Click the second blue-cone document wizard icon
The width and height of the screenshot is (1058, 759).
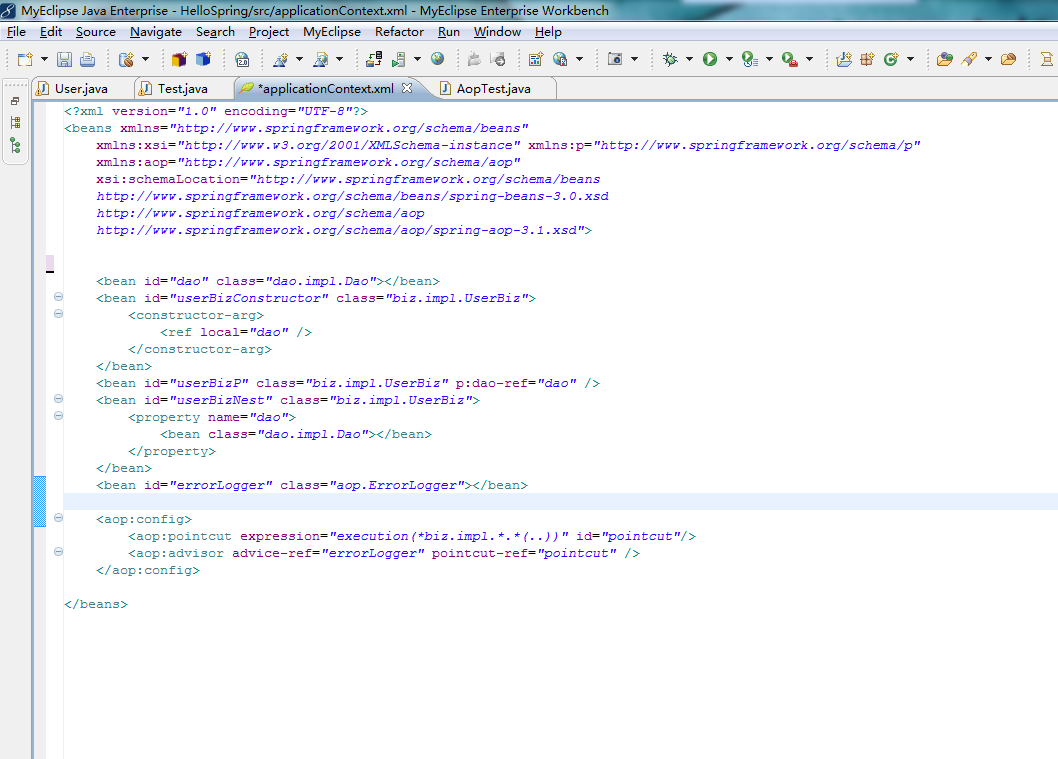(x=321, y=59)
